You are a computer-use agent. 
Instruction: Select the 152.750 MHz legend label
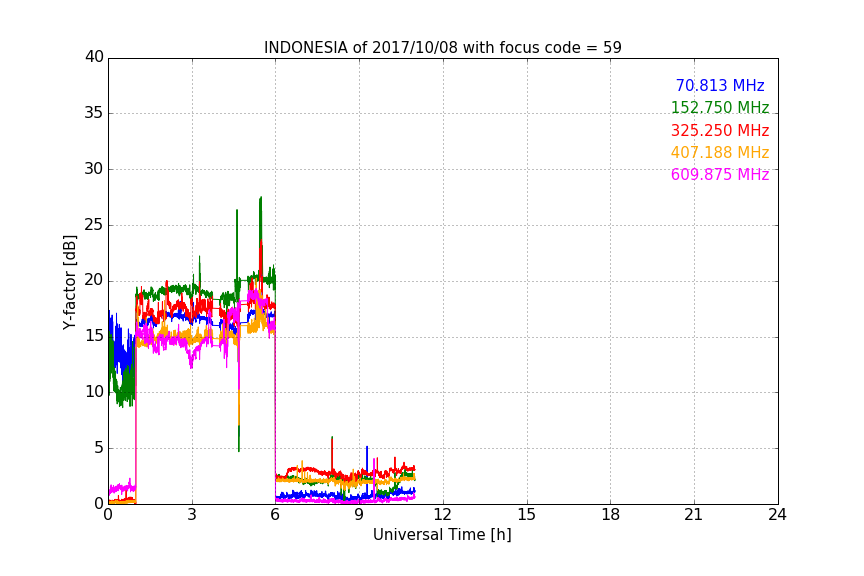point(720,107)
